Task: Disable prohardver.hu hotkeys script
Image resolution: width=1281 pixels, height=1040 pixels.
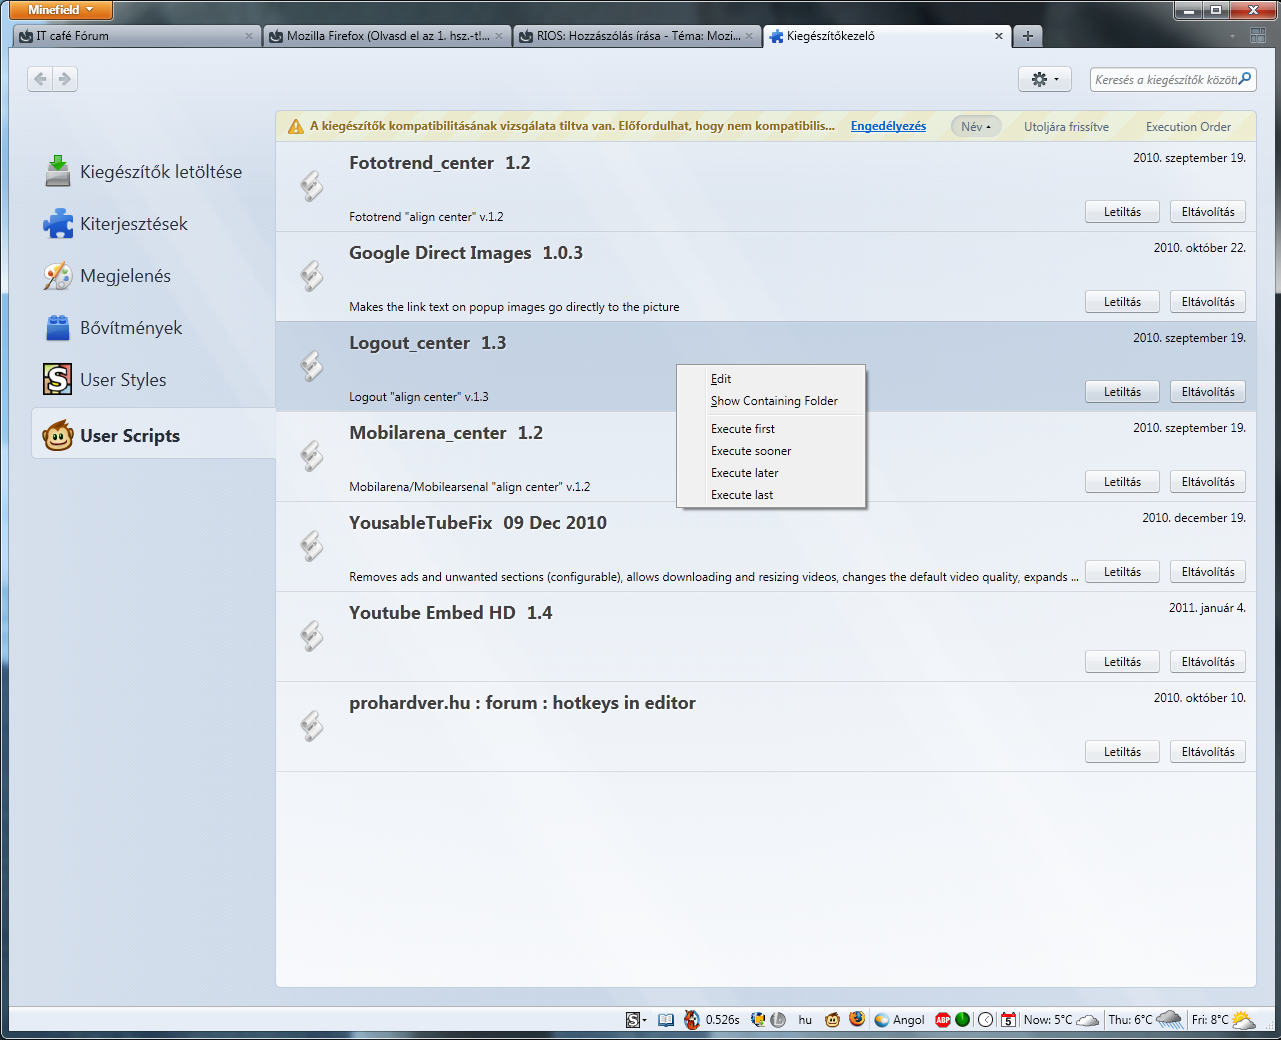Action: coord(1122,752)
